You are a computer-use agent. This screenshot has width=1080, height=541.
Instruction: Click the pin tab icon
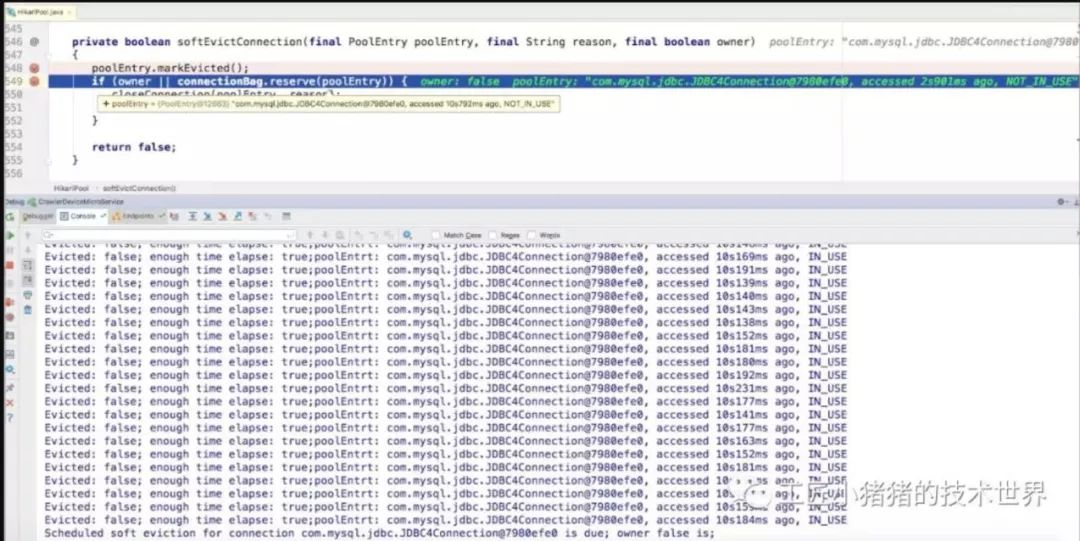coord(10,388)
